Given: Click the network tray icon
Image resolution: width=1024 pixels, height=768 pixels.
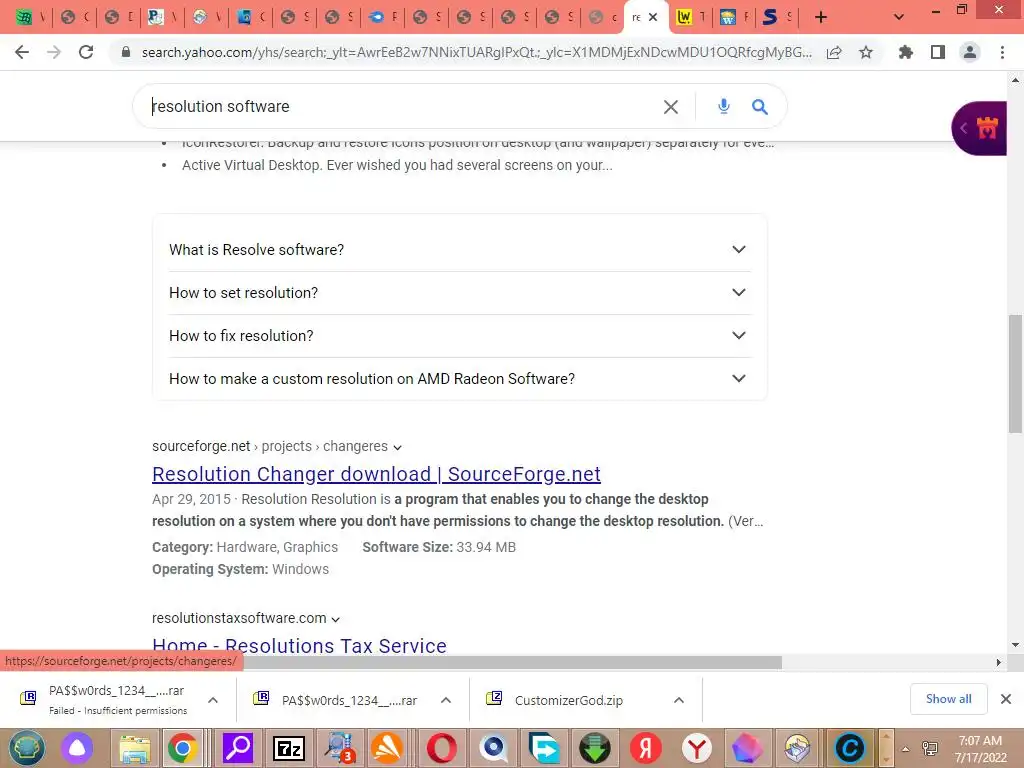Looking at the screenshot, I should (930, 748).
